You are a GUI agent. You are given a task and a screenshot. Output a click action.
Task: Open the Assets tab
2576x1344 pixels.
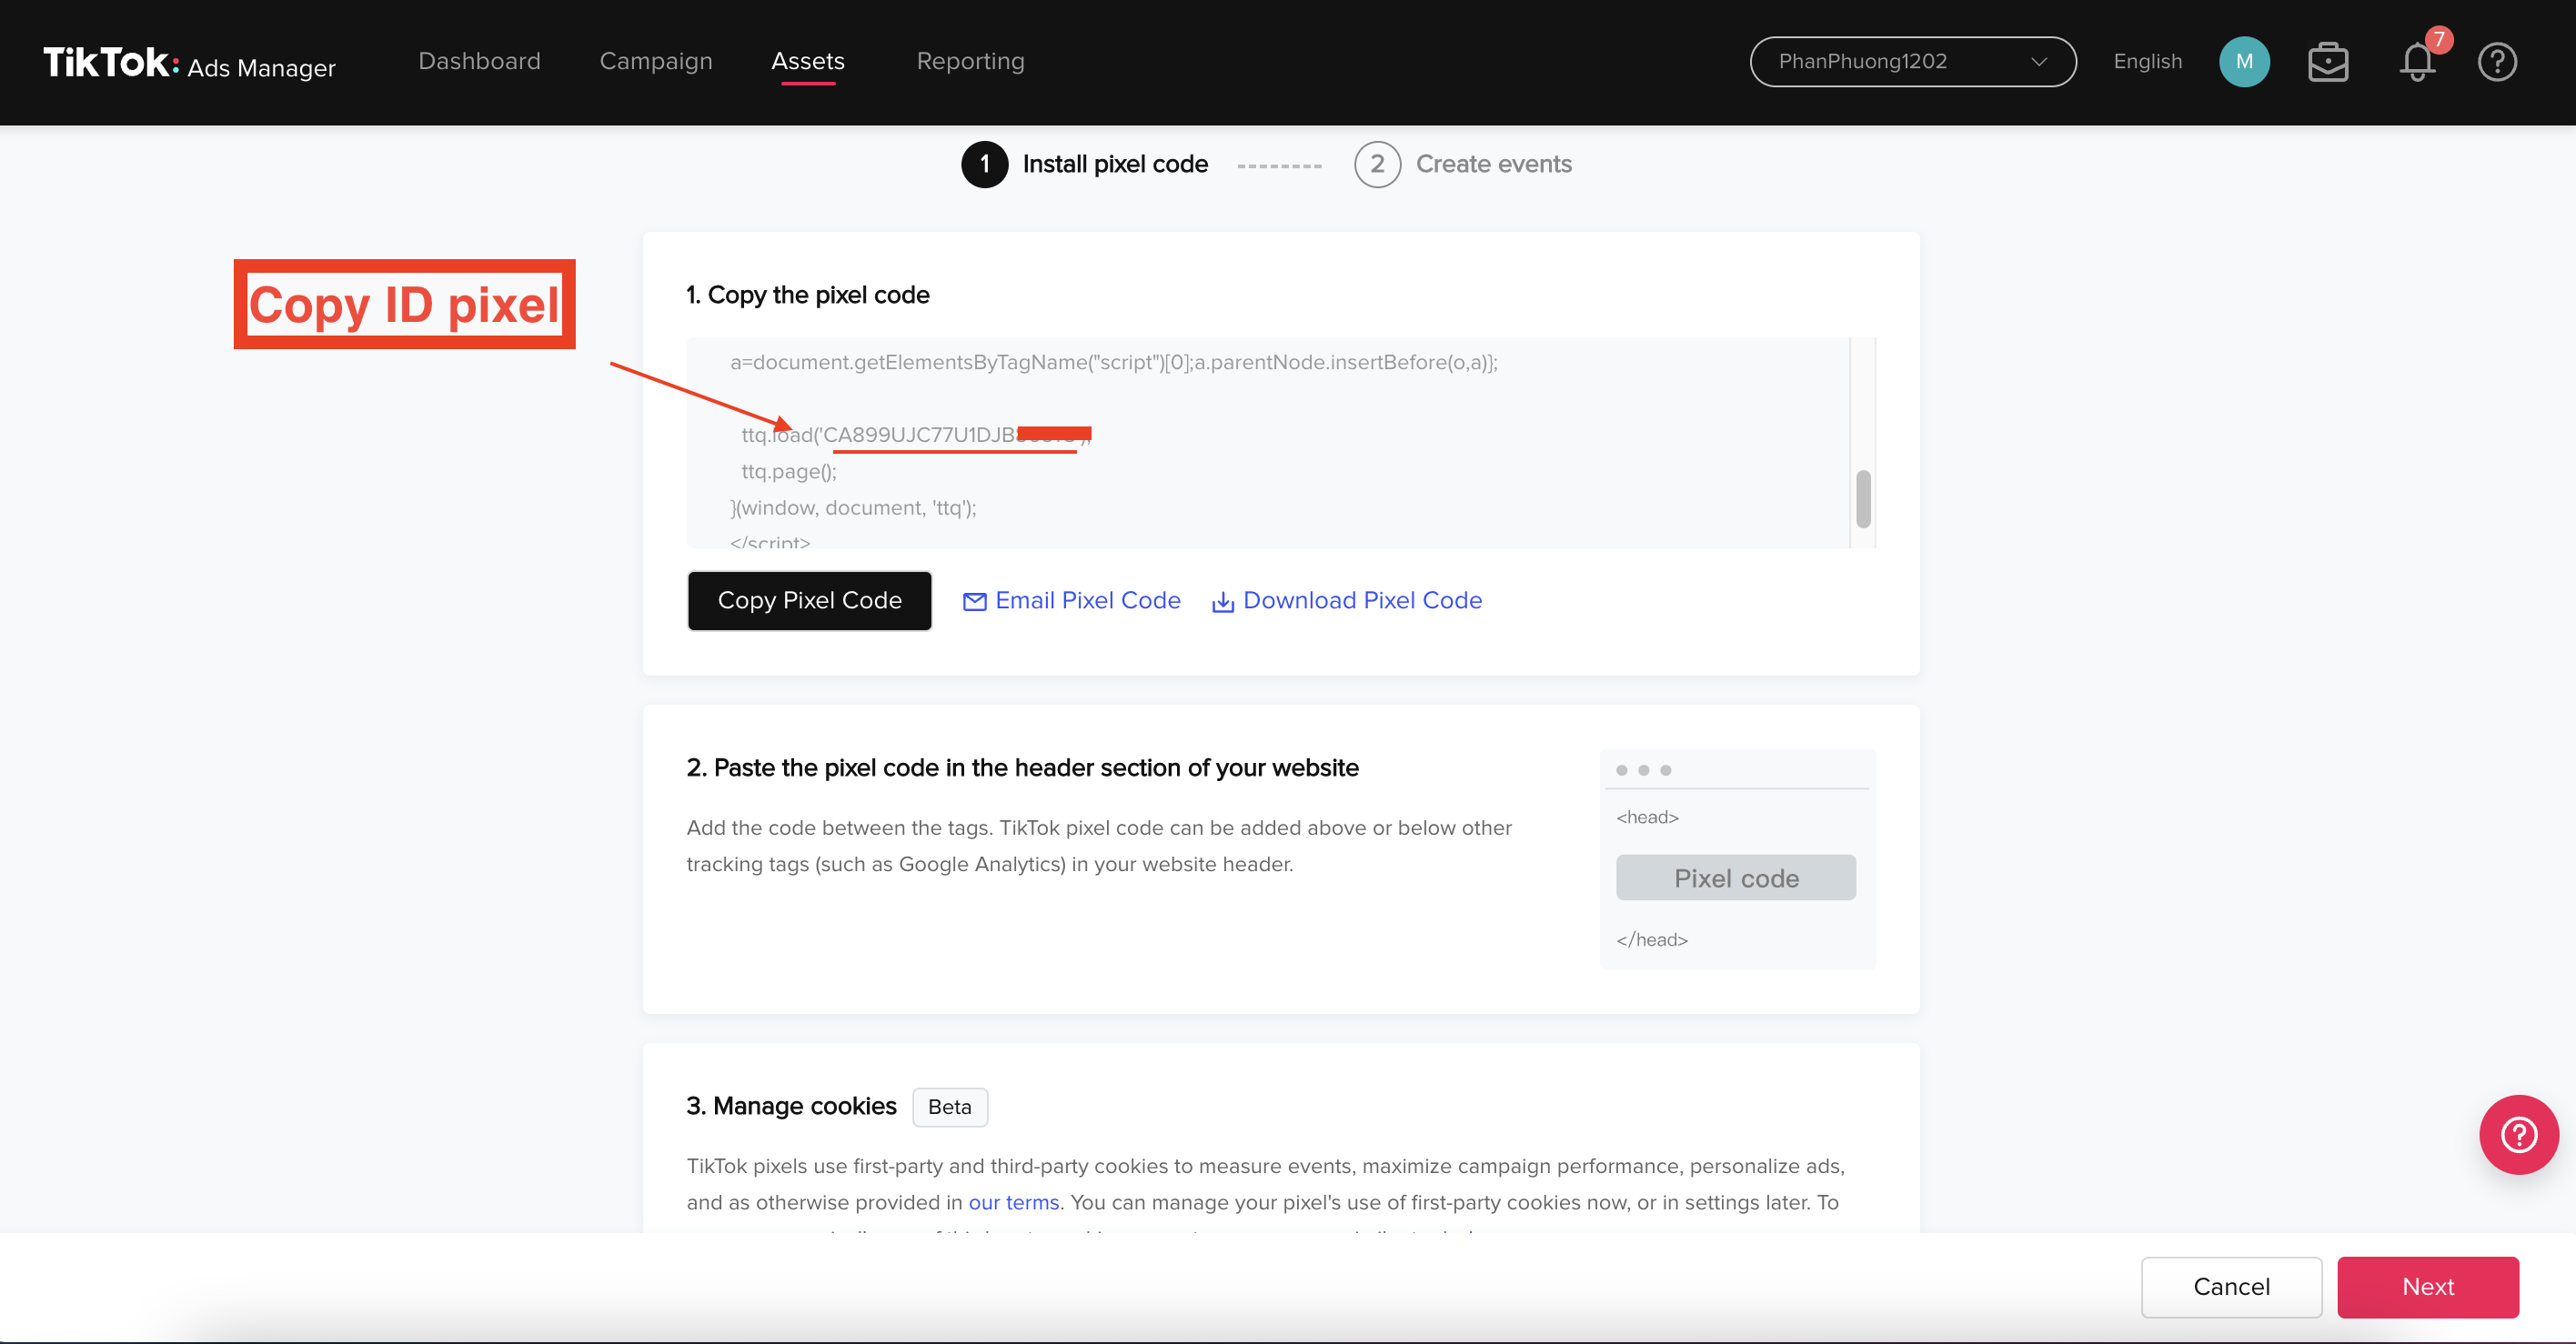(x=808, y=61)
